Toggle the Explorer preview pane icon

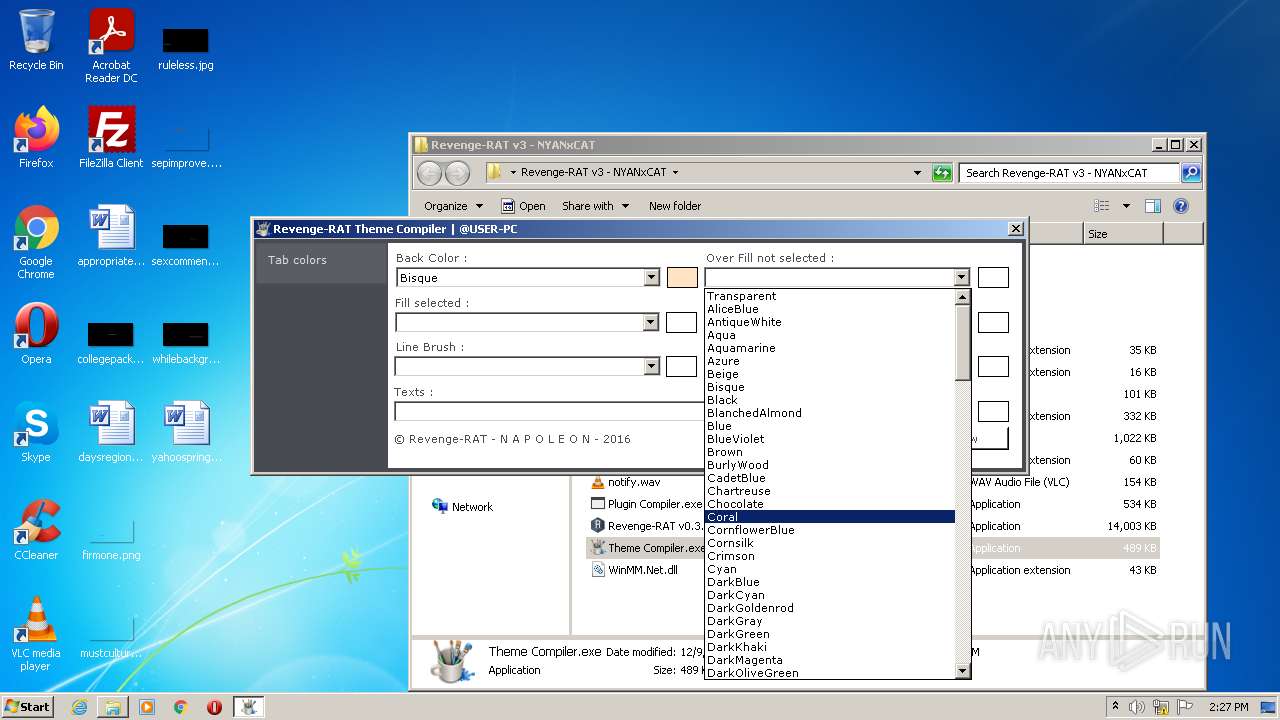point(1152,206)
